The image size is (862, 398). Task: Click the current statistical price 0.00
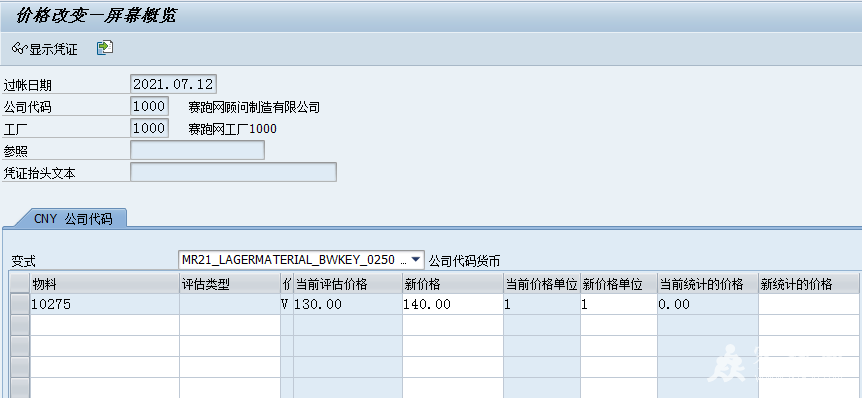coord(708,304)
